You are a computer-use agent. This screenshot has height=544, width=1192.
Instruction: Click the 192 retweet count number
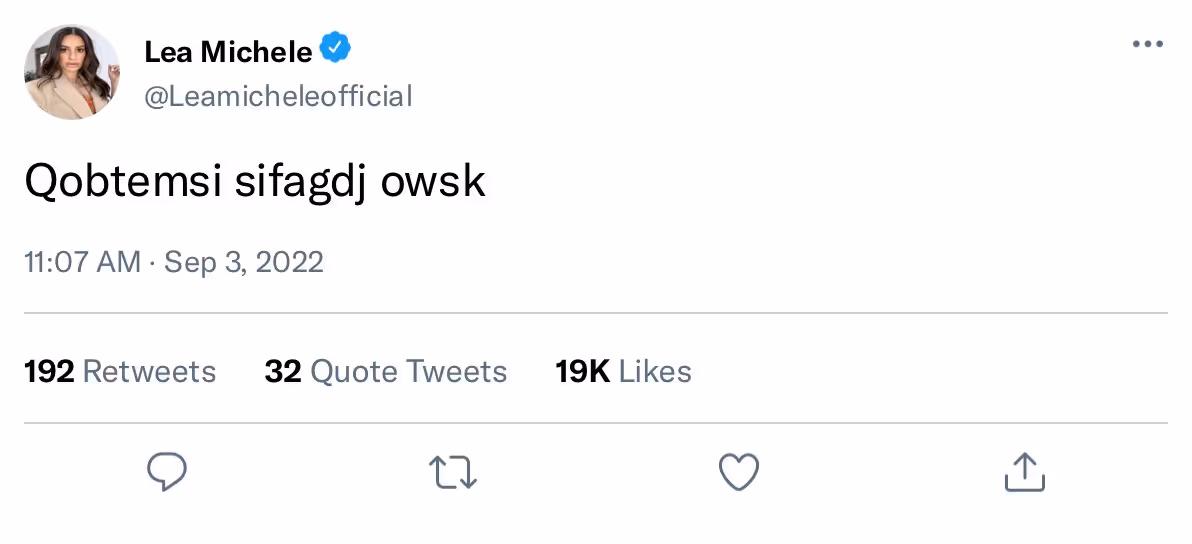pos(49,372)
